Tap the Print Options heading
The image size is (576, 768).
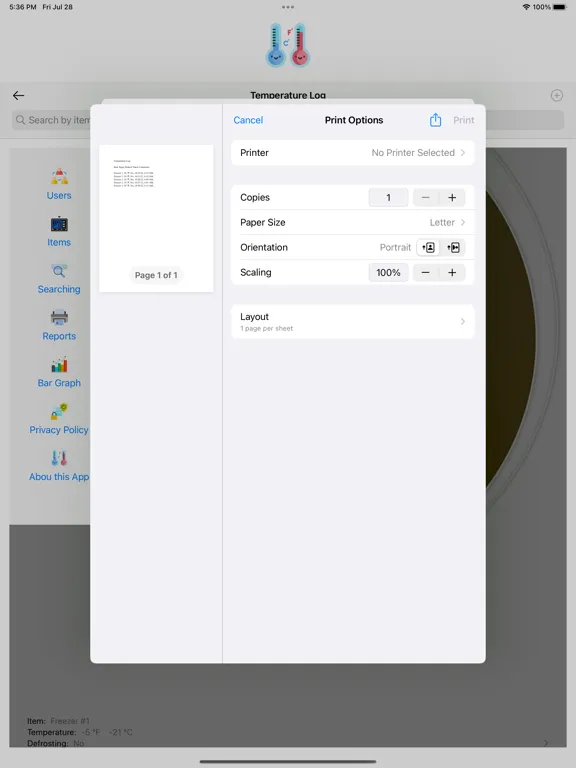coord(354,120)
